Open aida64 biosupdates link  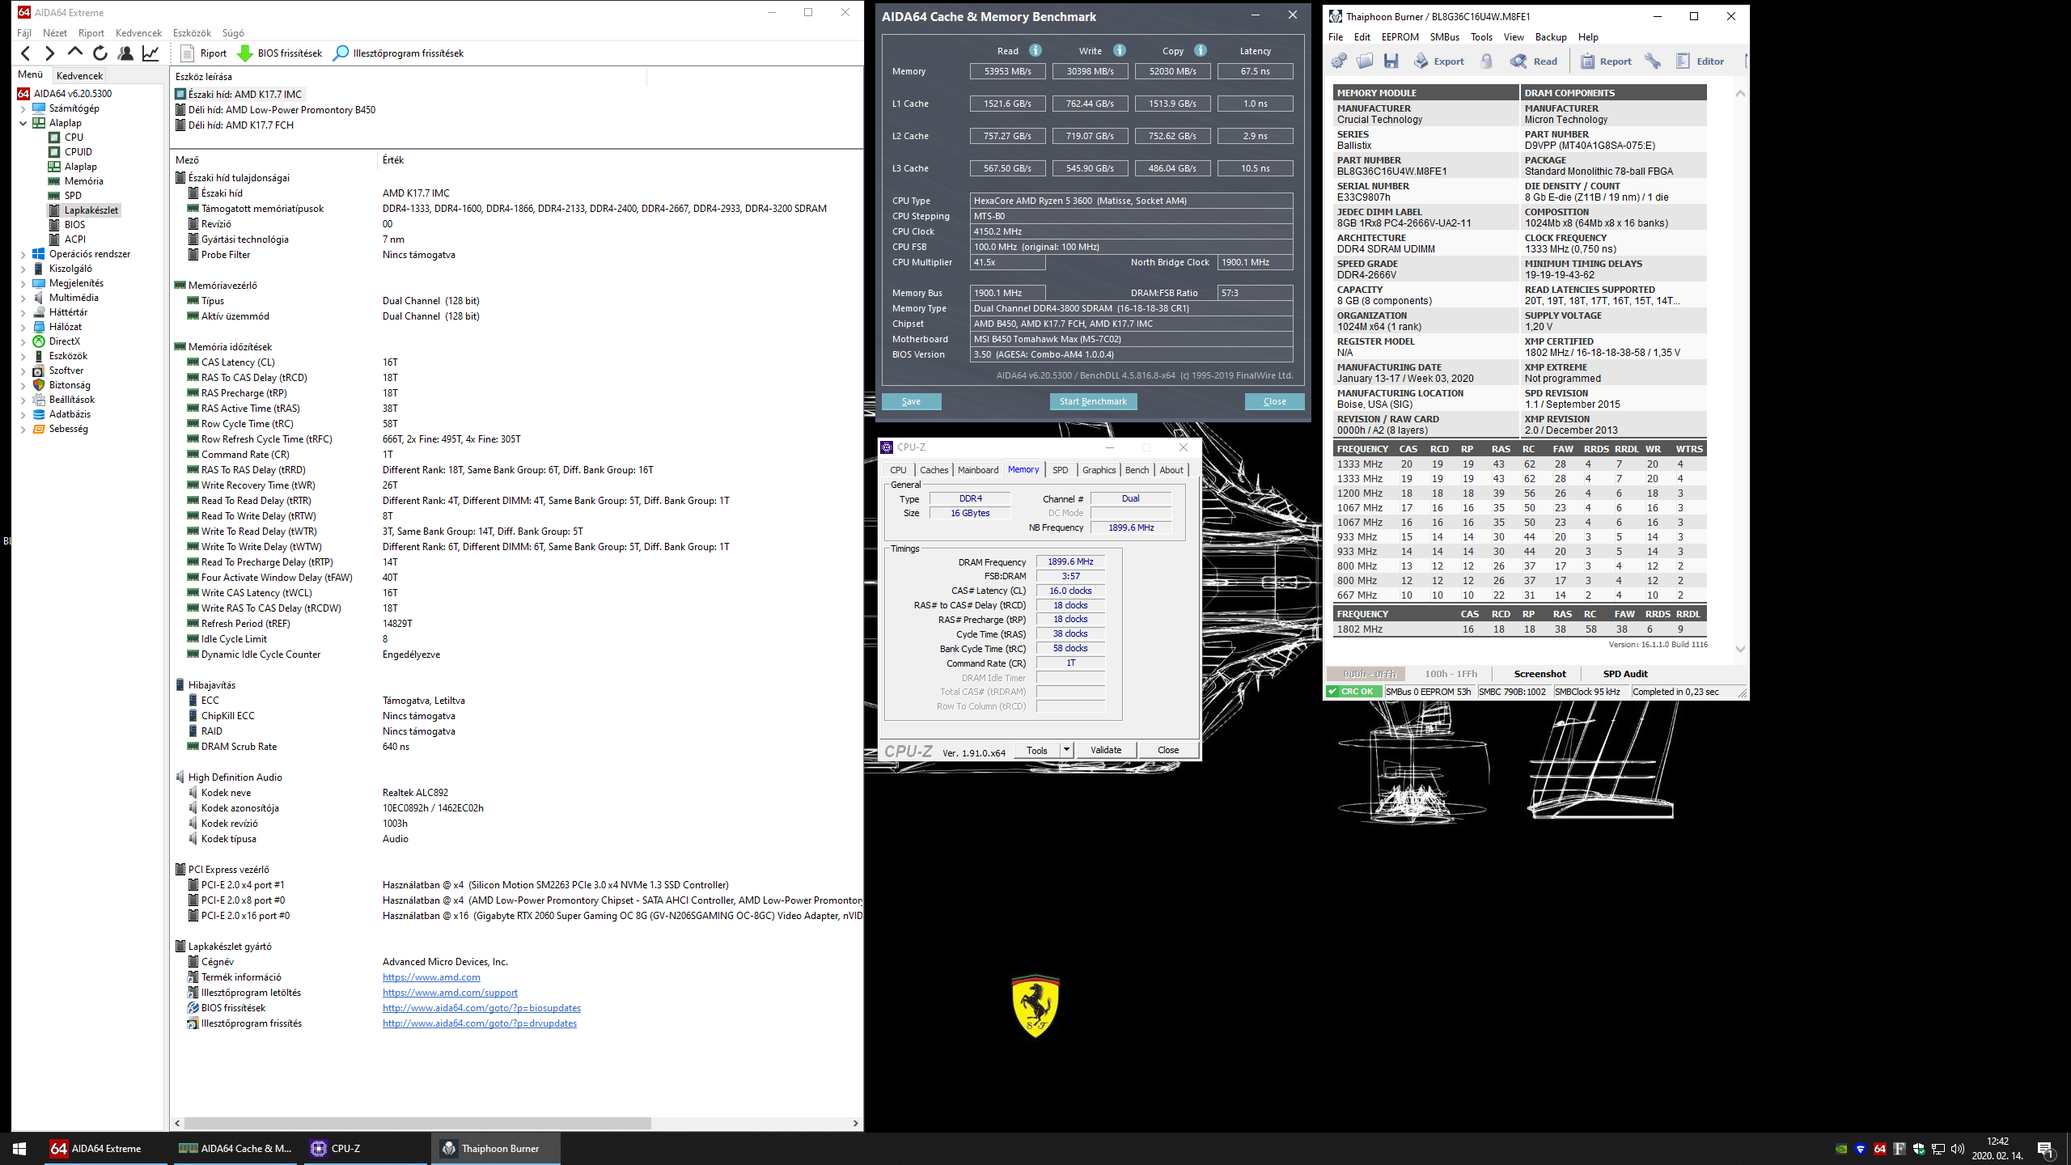pos(481,1008)
